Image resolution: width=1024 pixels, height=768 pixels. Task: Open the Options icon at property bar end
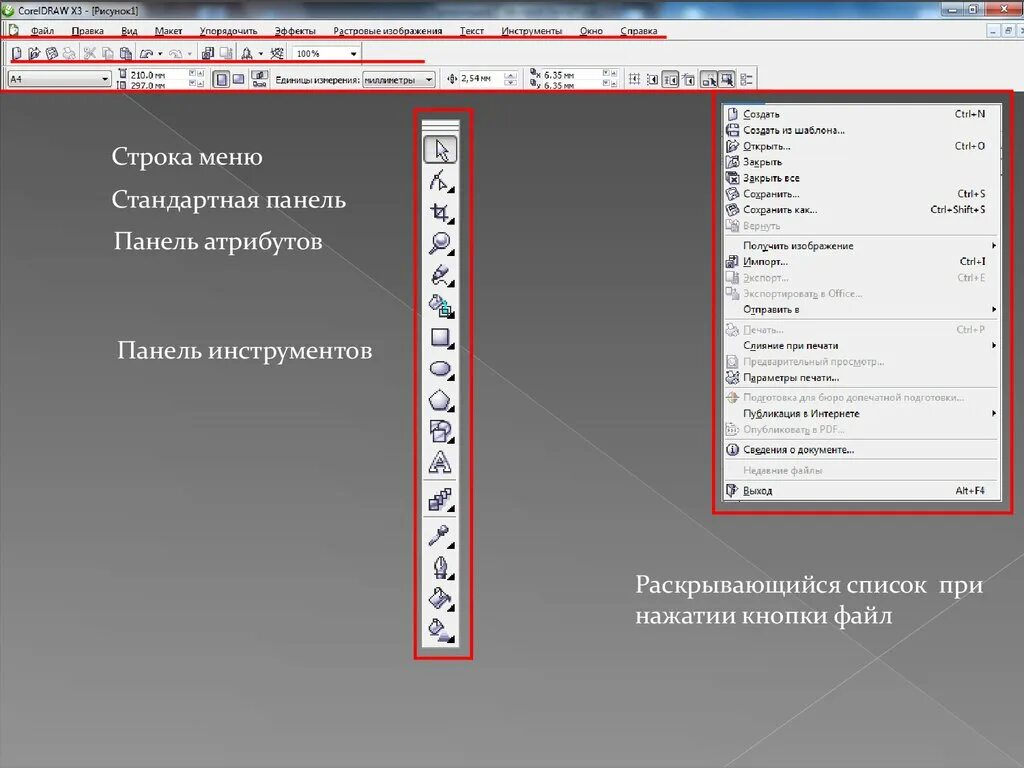(x=747, y=80)
